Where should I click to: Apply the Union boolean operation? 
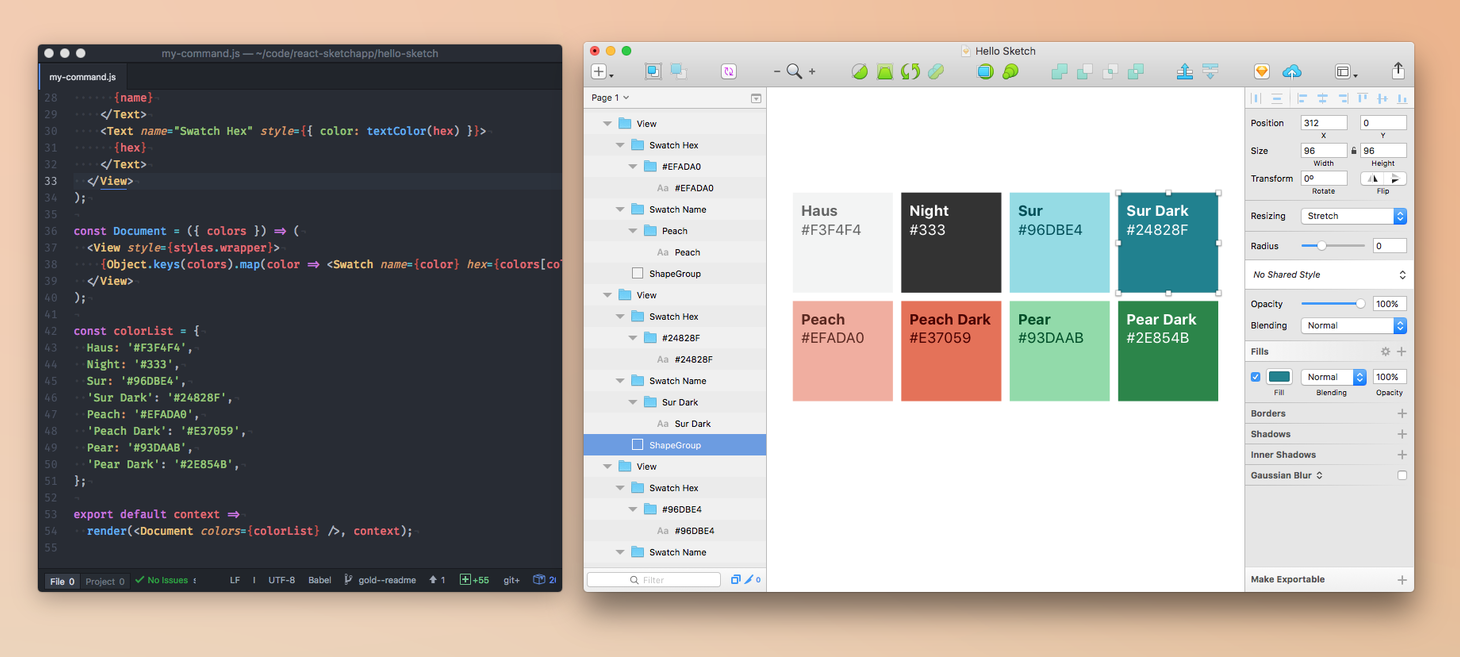pyautogui.click(x=1059, y=72)
